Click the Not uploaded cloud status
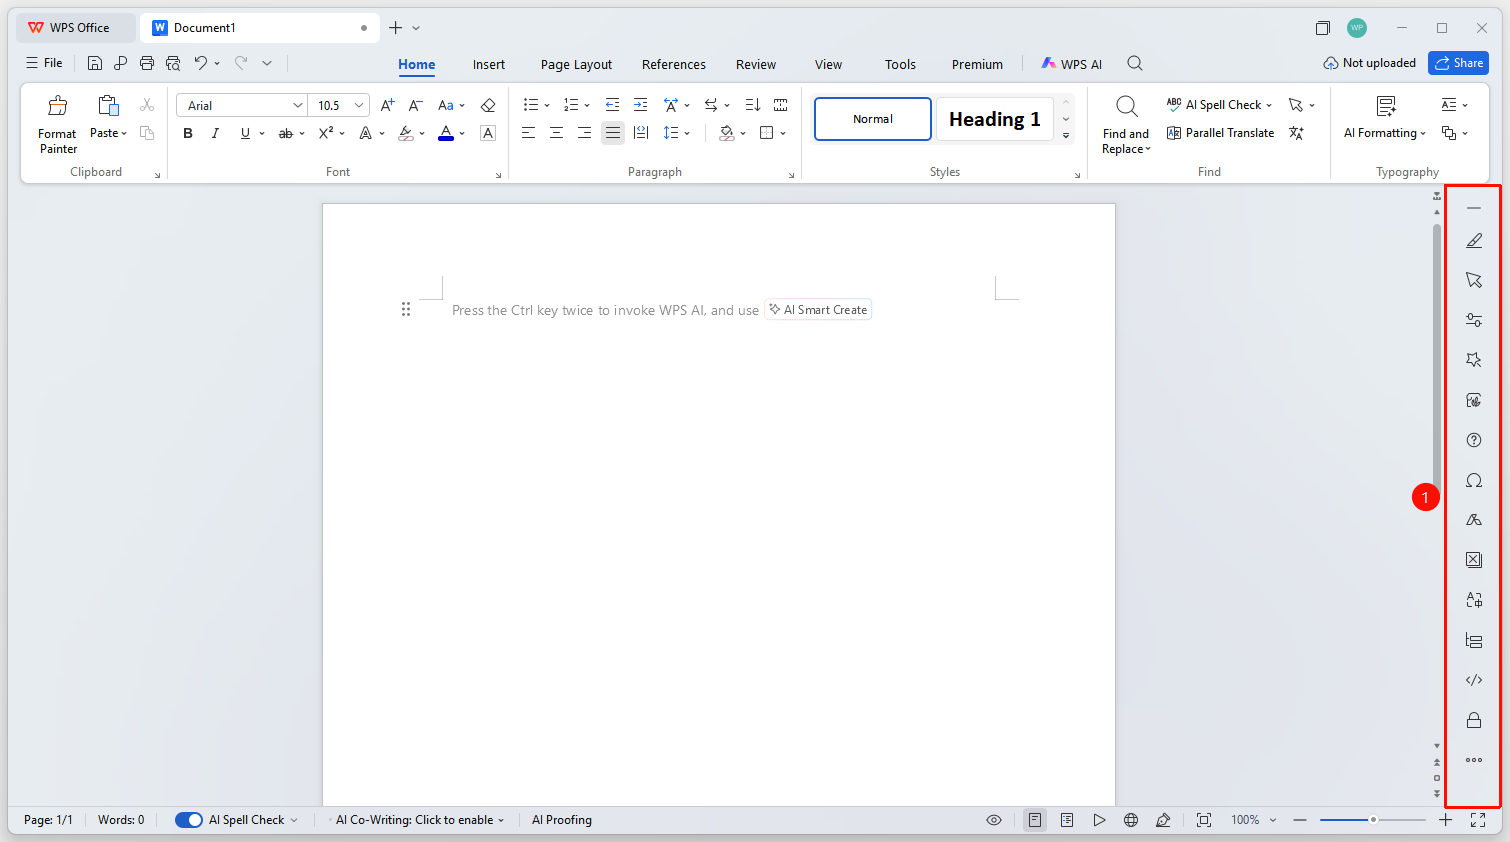The image size is (1510, 842). [x=1369, y=63]
